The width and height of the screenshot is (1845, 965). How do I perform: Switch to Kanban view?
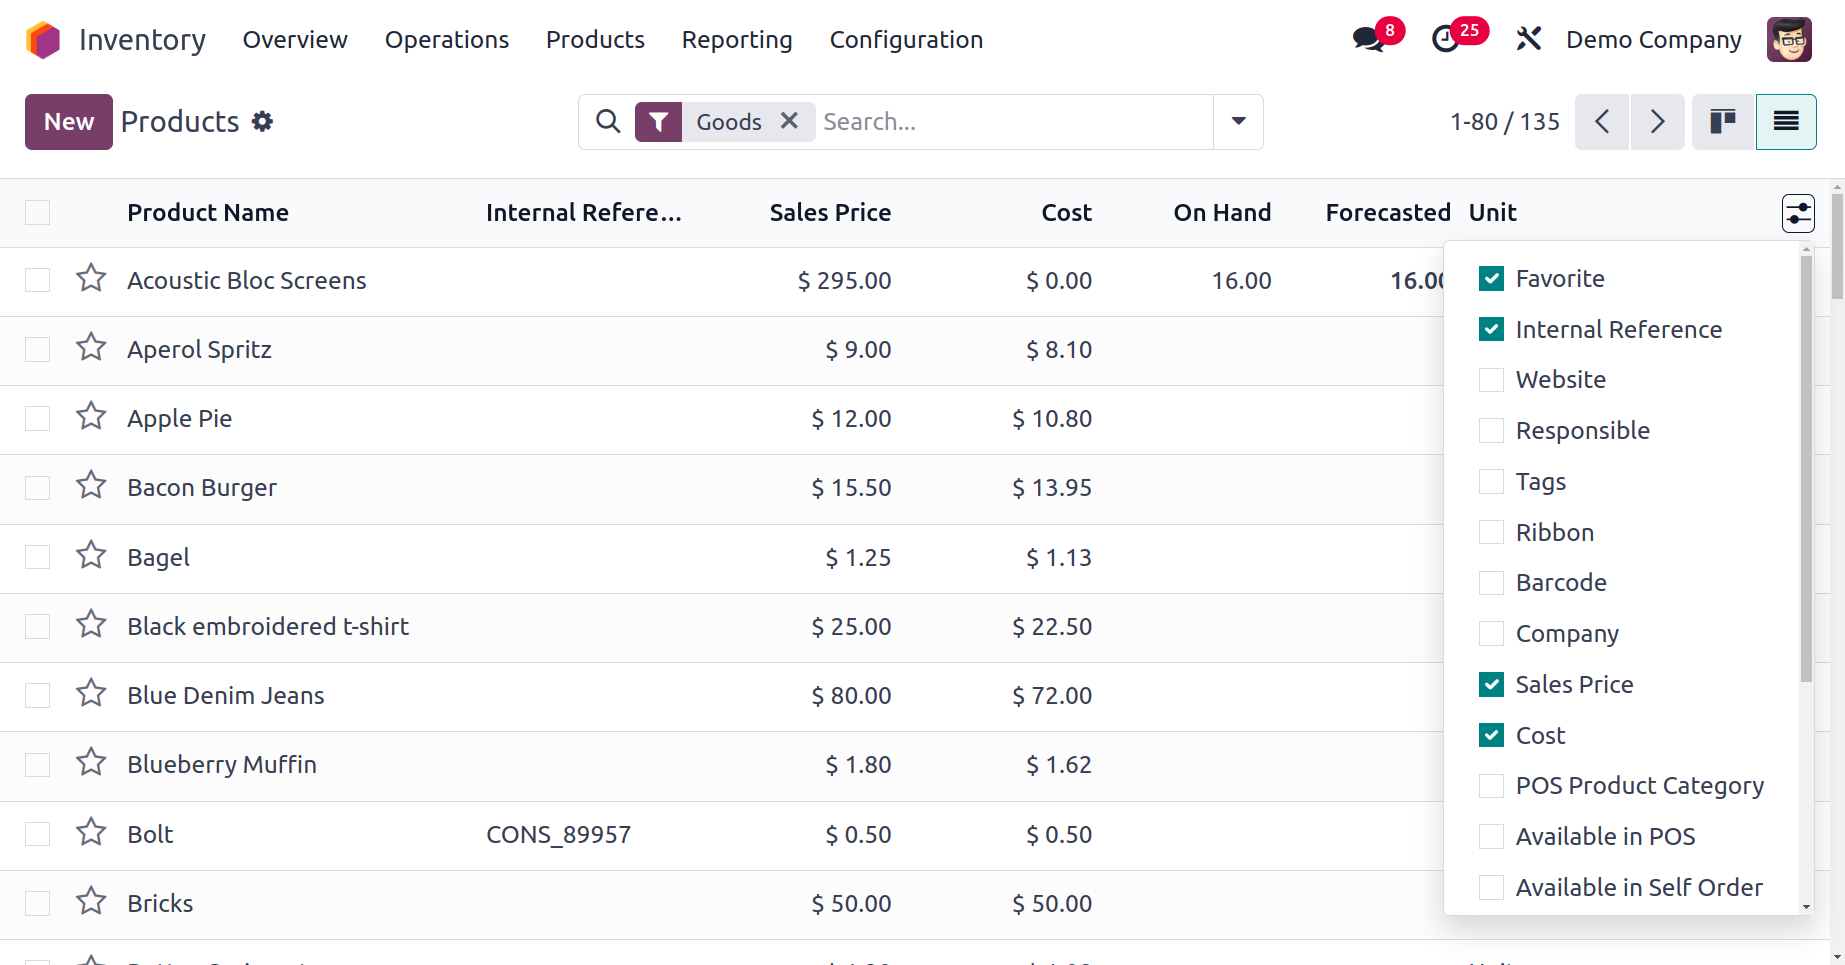[1723, 122]
